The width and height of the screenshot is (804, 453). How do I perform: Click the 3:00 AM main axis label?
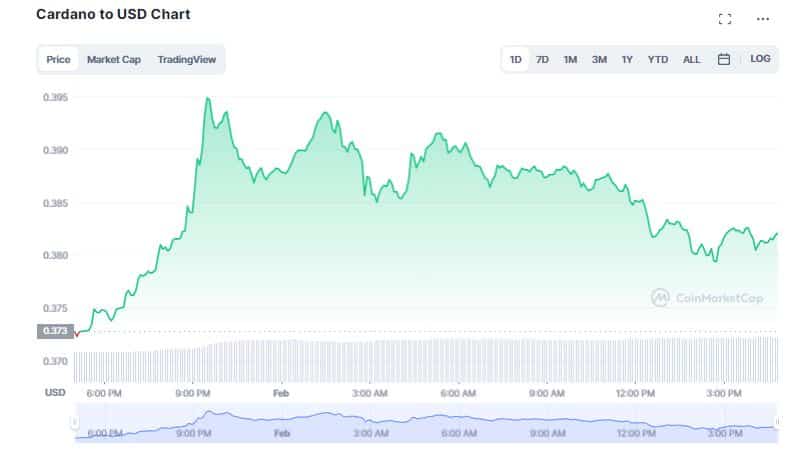pyautogui.click(x=370, y=393)
